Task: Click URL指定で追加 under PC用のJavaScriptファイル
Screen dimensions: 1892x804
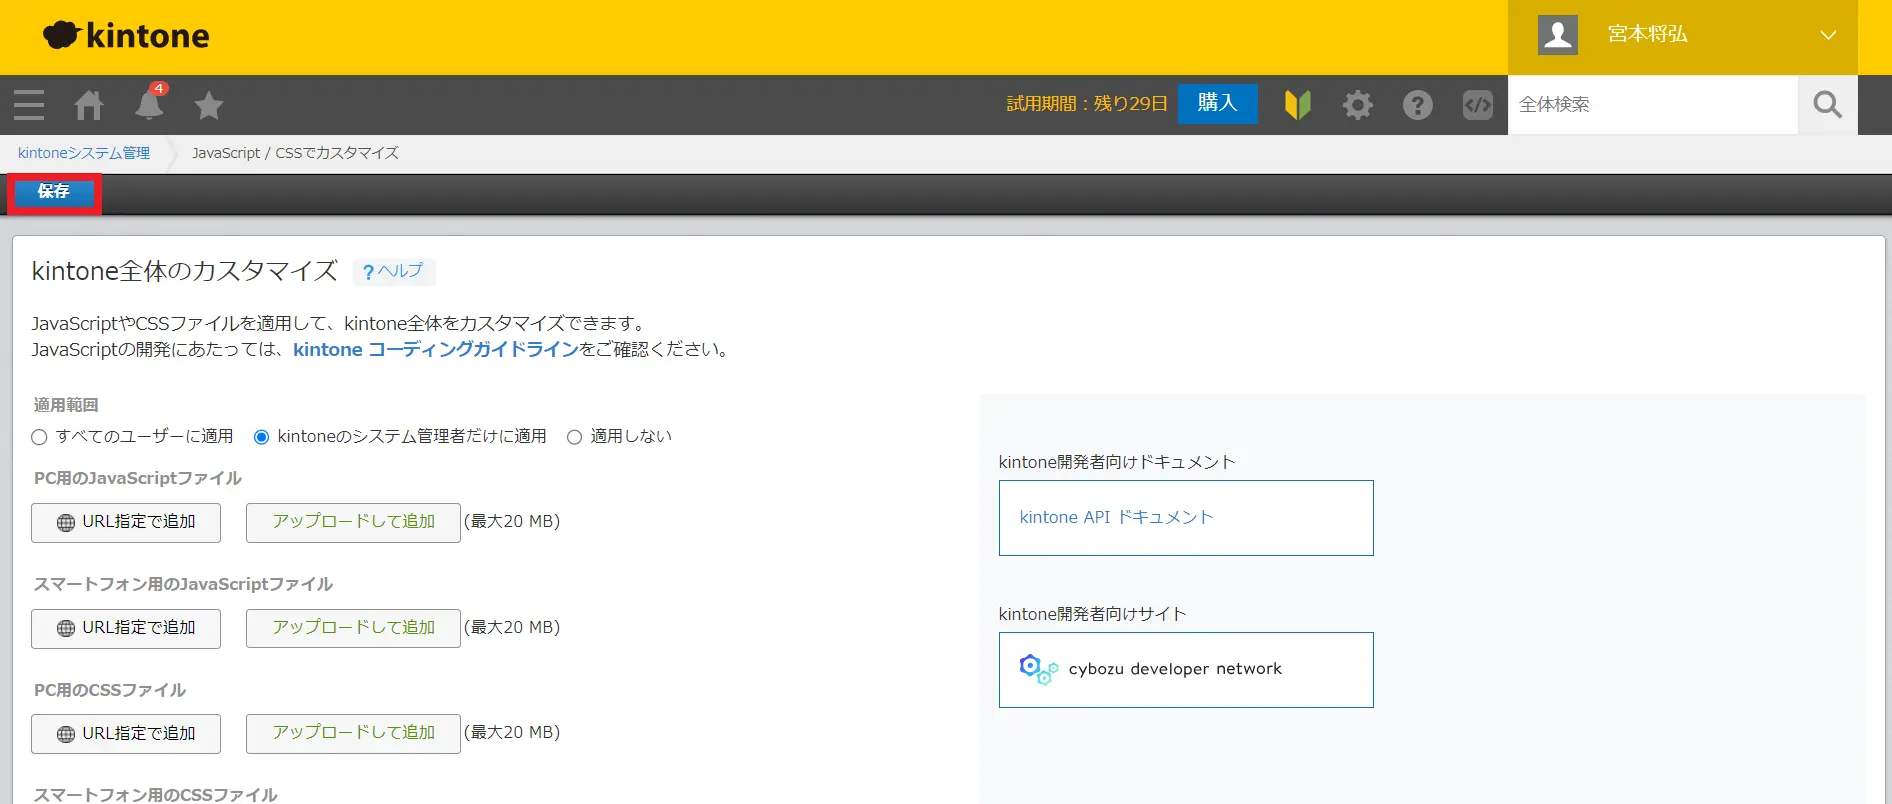Action: pos(126,522)
